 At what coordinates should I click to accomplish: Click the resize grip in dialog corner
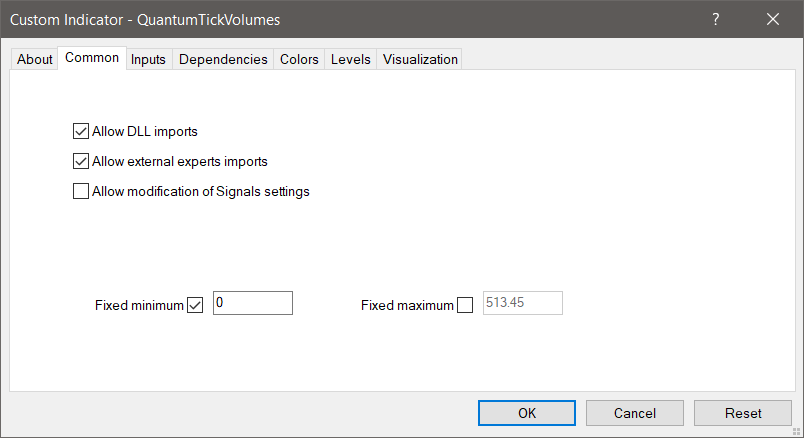[797, 431]
